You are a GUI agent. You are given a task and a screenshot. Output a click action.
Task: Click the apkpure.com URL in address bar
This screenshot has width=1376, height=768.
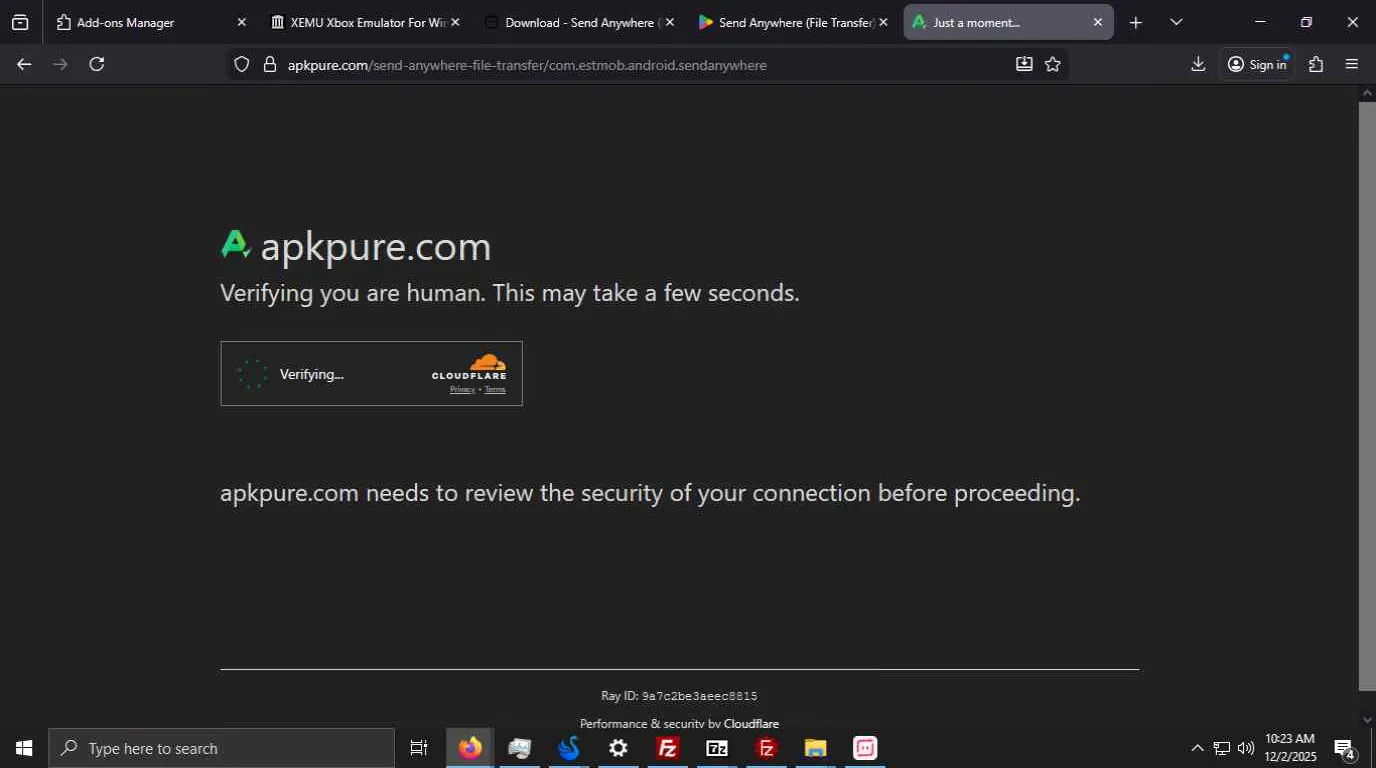[527, 65]
